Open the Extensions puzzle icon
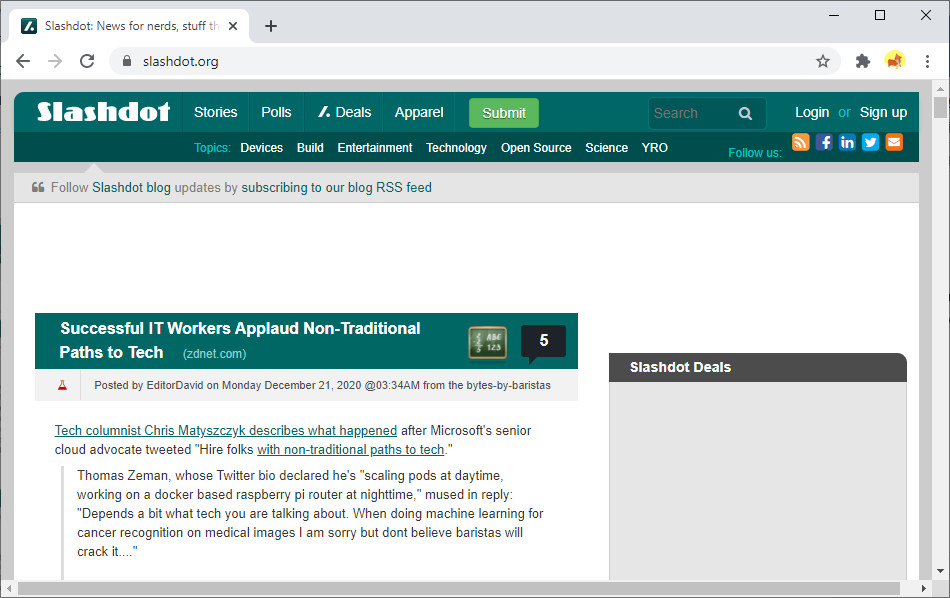 click(862, 61)
